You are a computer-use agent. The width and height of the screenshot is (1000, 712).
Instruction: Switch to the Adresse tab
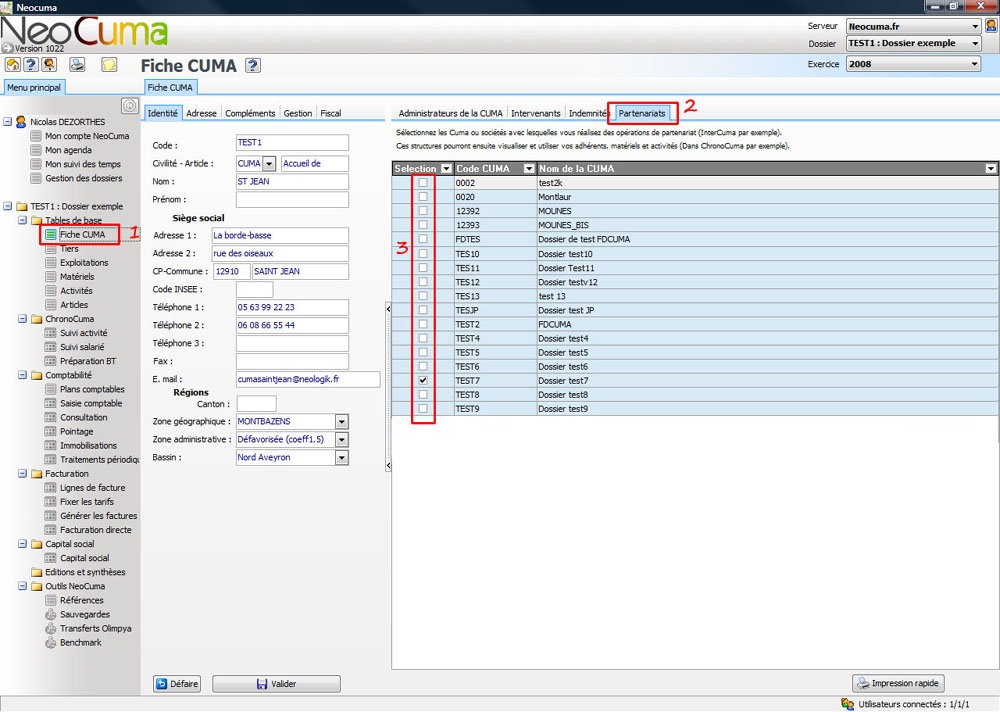coord(202,113)
